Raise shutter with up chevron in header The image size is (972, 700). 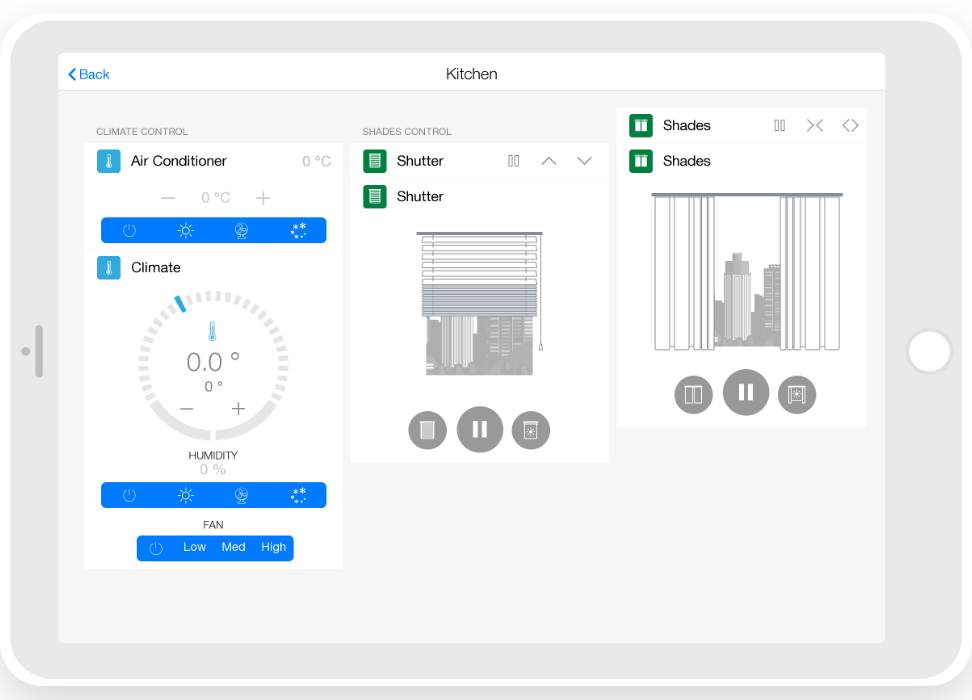549,161
